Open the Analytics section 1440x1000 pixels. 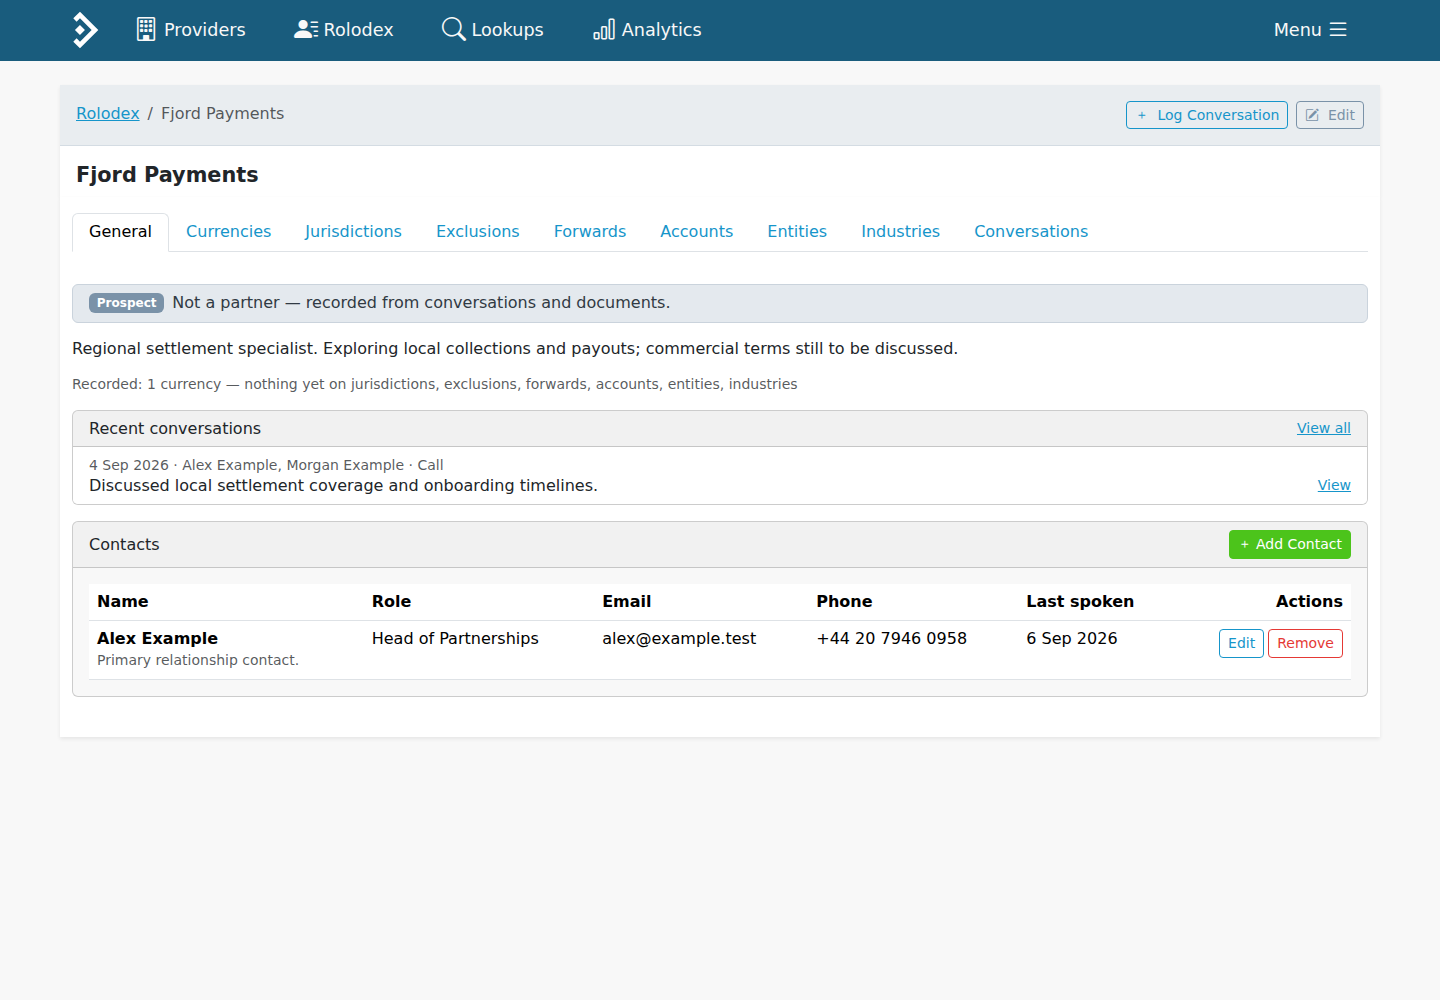pyautogui.click(x=647, y=30)
